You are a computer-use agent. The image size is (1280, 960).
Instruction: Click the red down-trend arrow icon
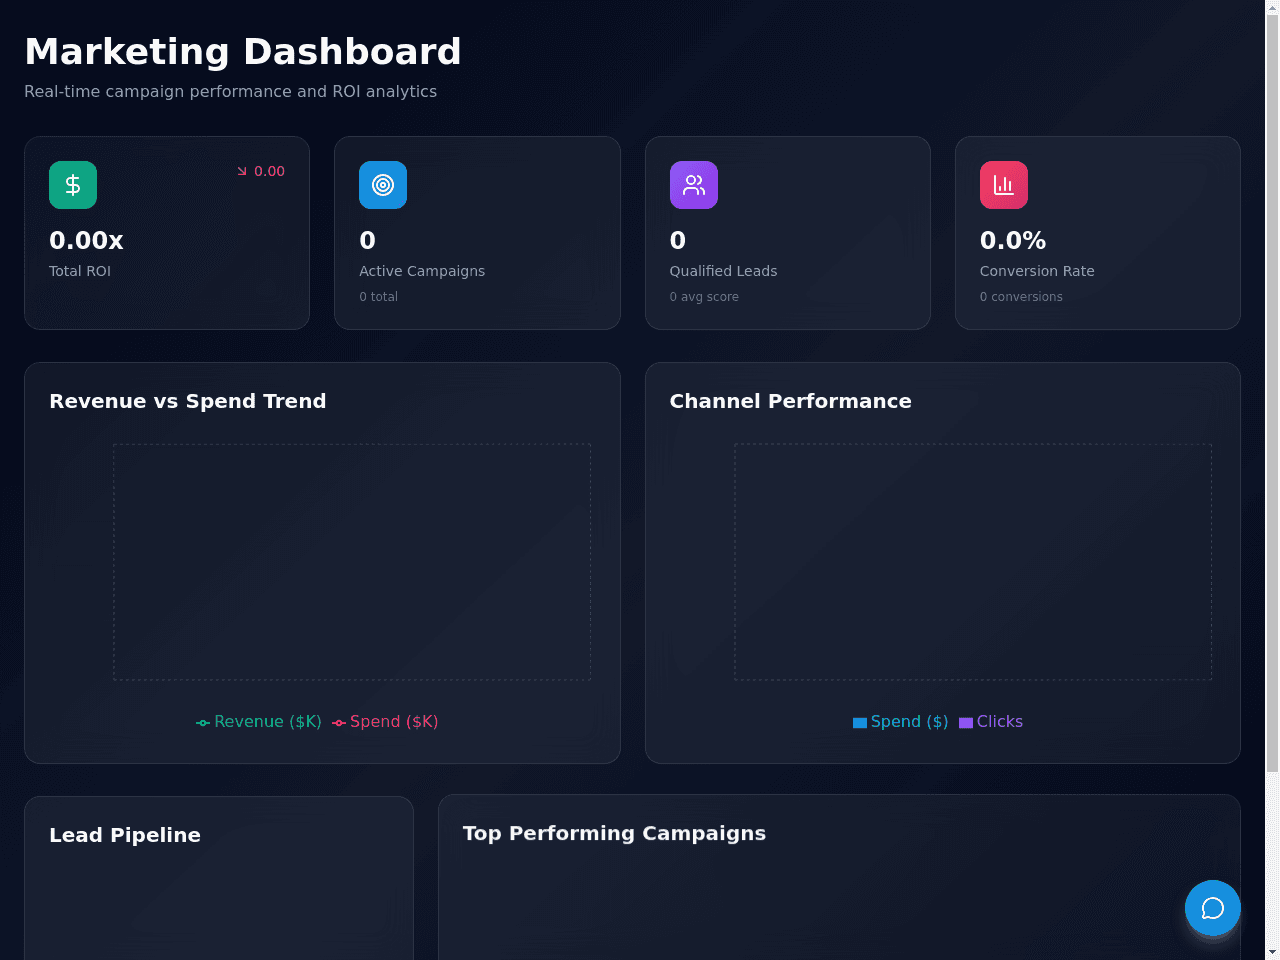[x=242, y=171]
